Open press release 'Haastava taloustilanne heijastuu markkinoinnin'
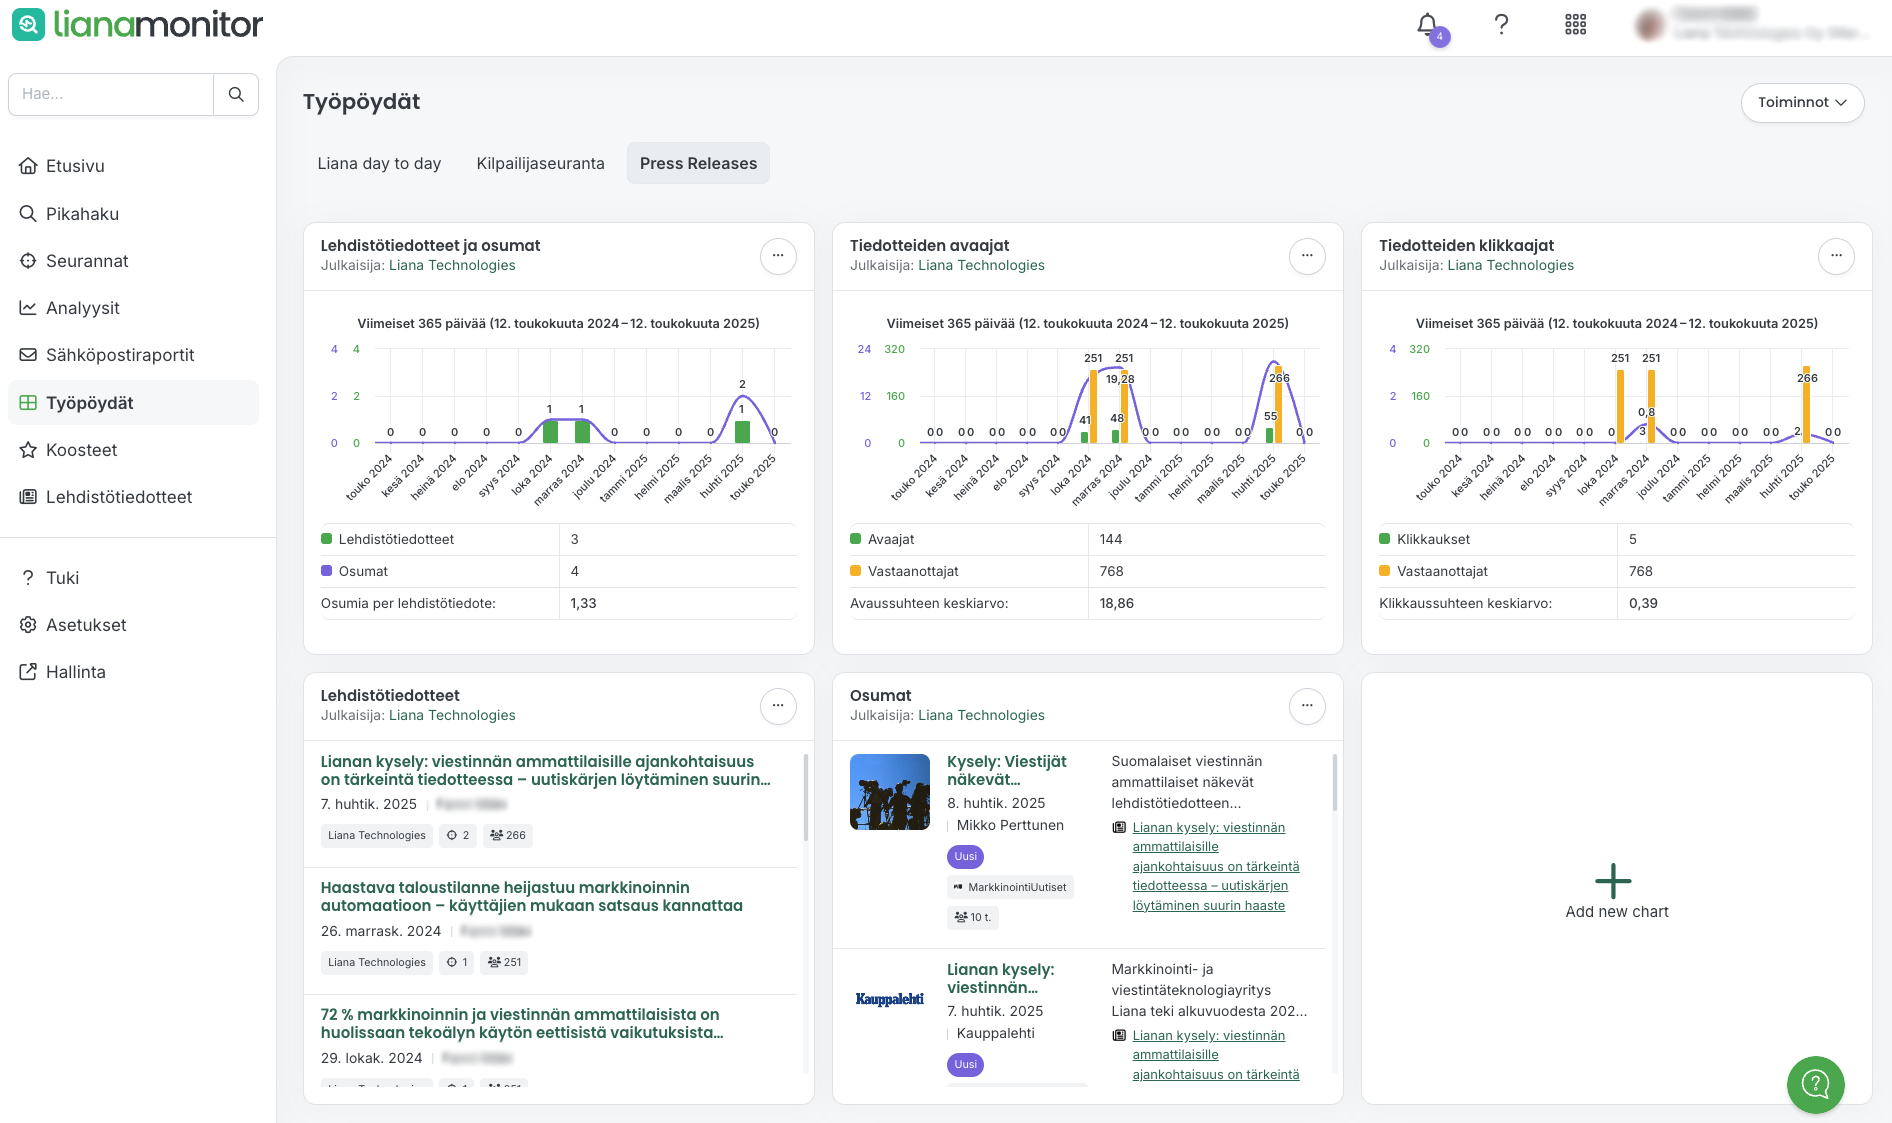Screen dimensions: 1892x1123 click(x=531, y=897)
